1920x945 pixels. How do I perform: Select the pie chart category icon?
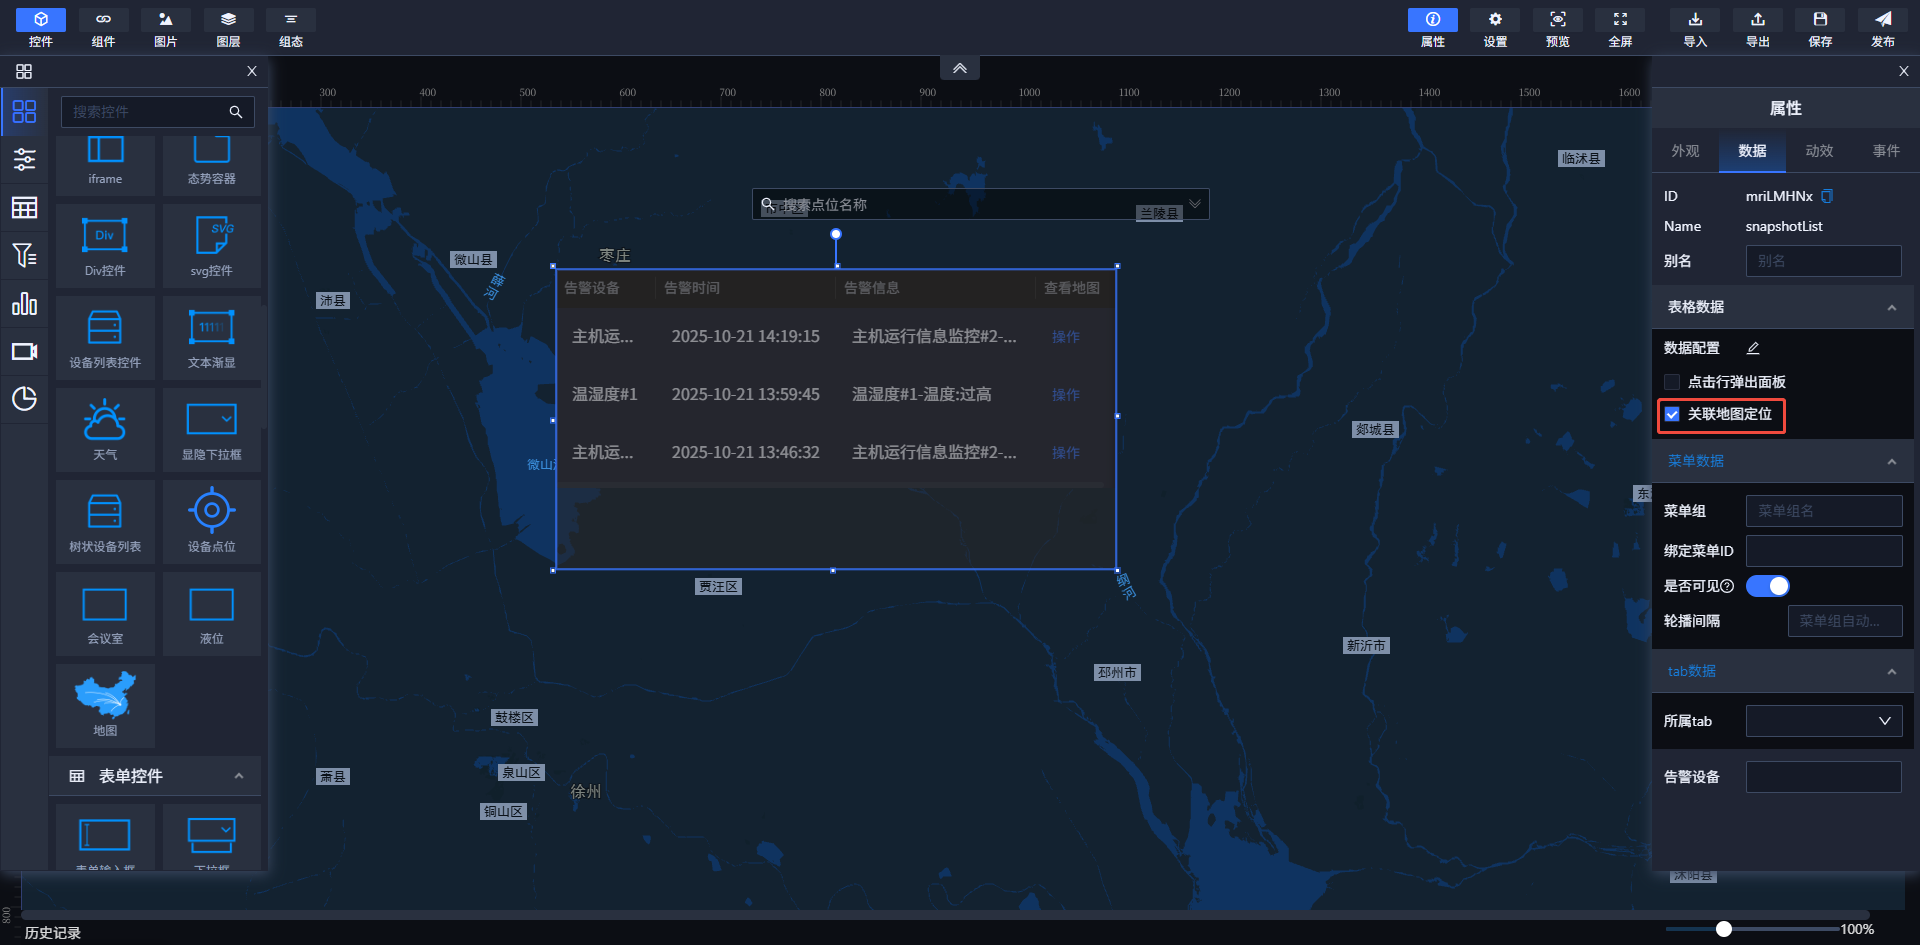point(24,399)
